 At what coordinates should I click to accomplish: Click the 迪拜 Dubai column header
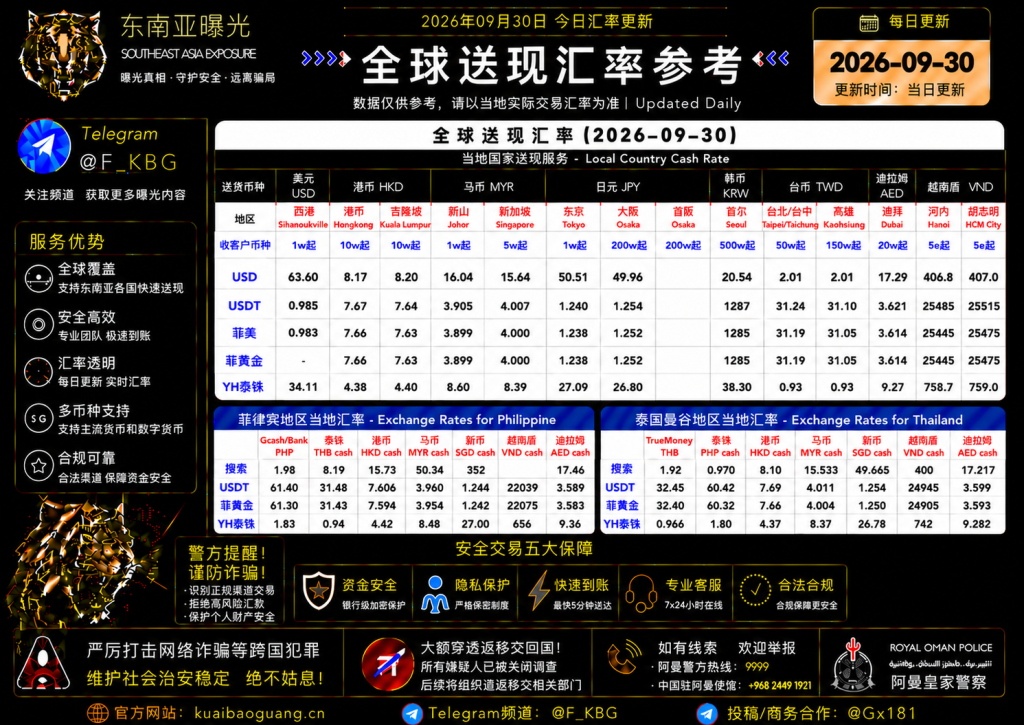tap(892, 218)
